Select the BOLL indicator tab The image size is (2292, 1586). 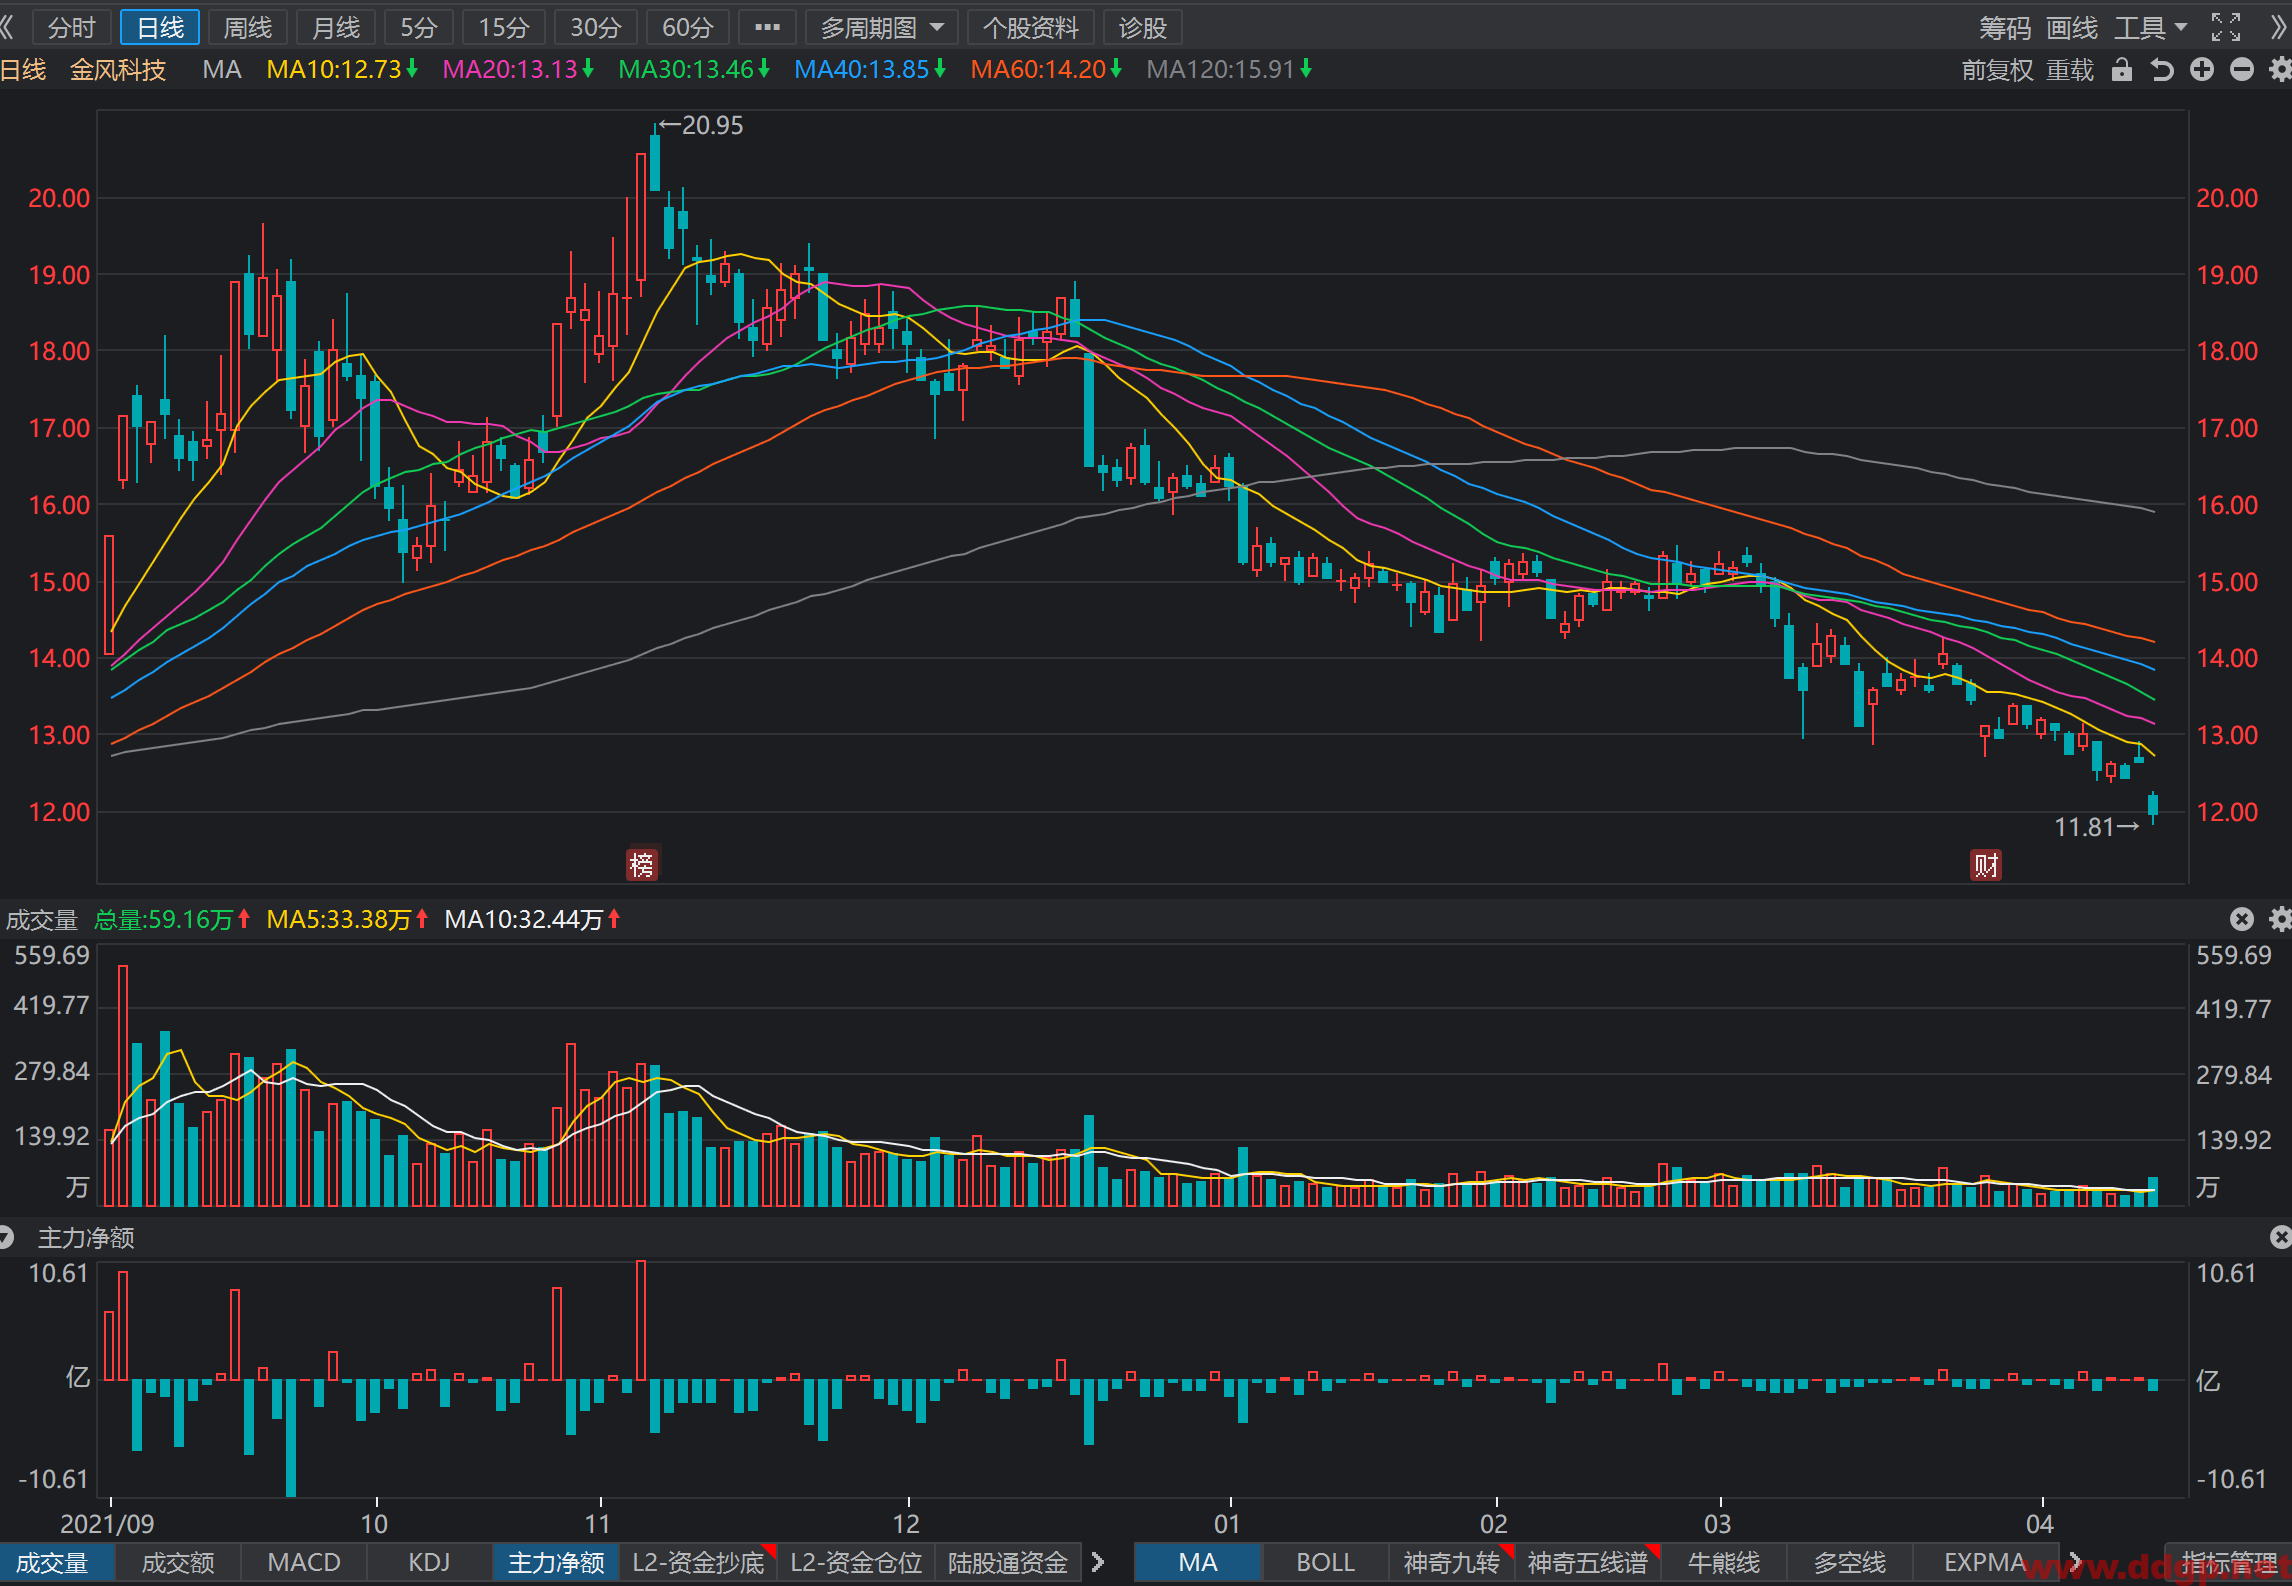(x=1325, y=1563)
